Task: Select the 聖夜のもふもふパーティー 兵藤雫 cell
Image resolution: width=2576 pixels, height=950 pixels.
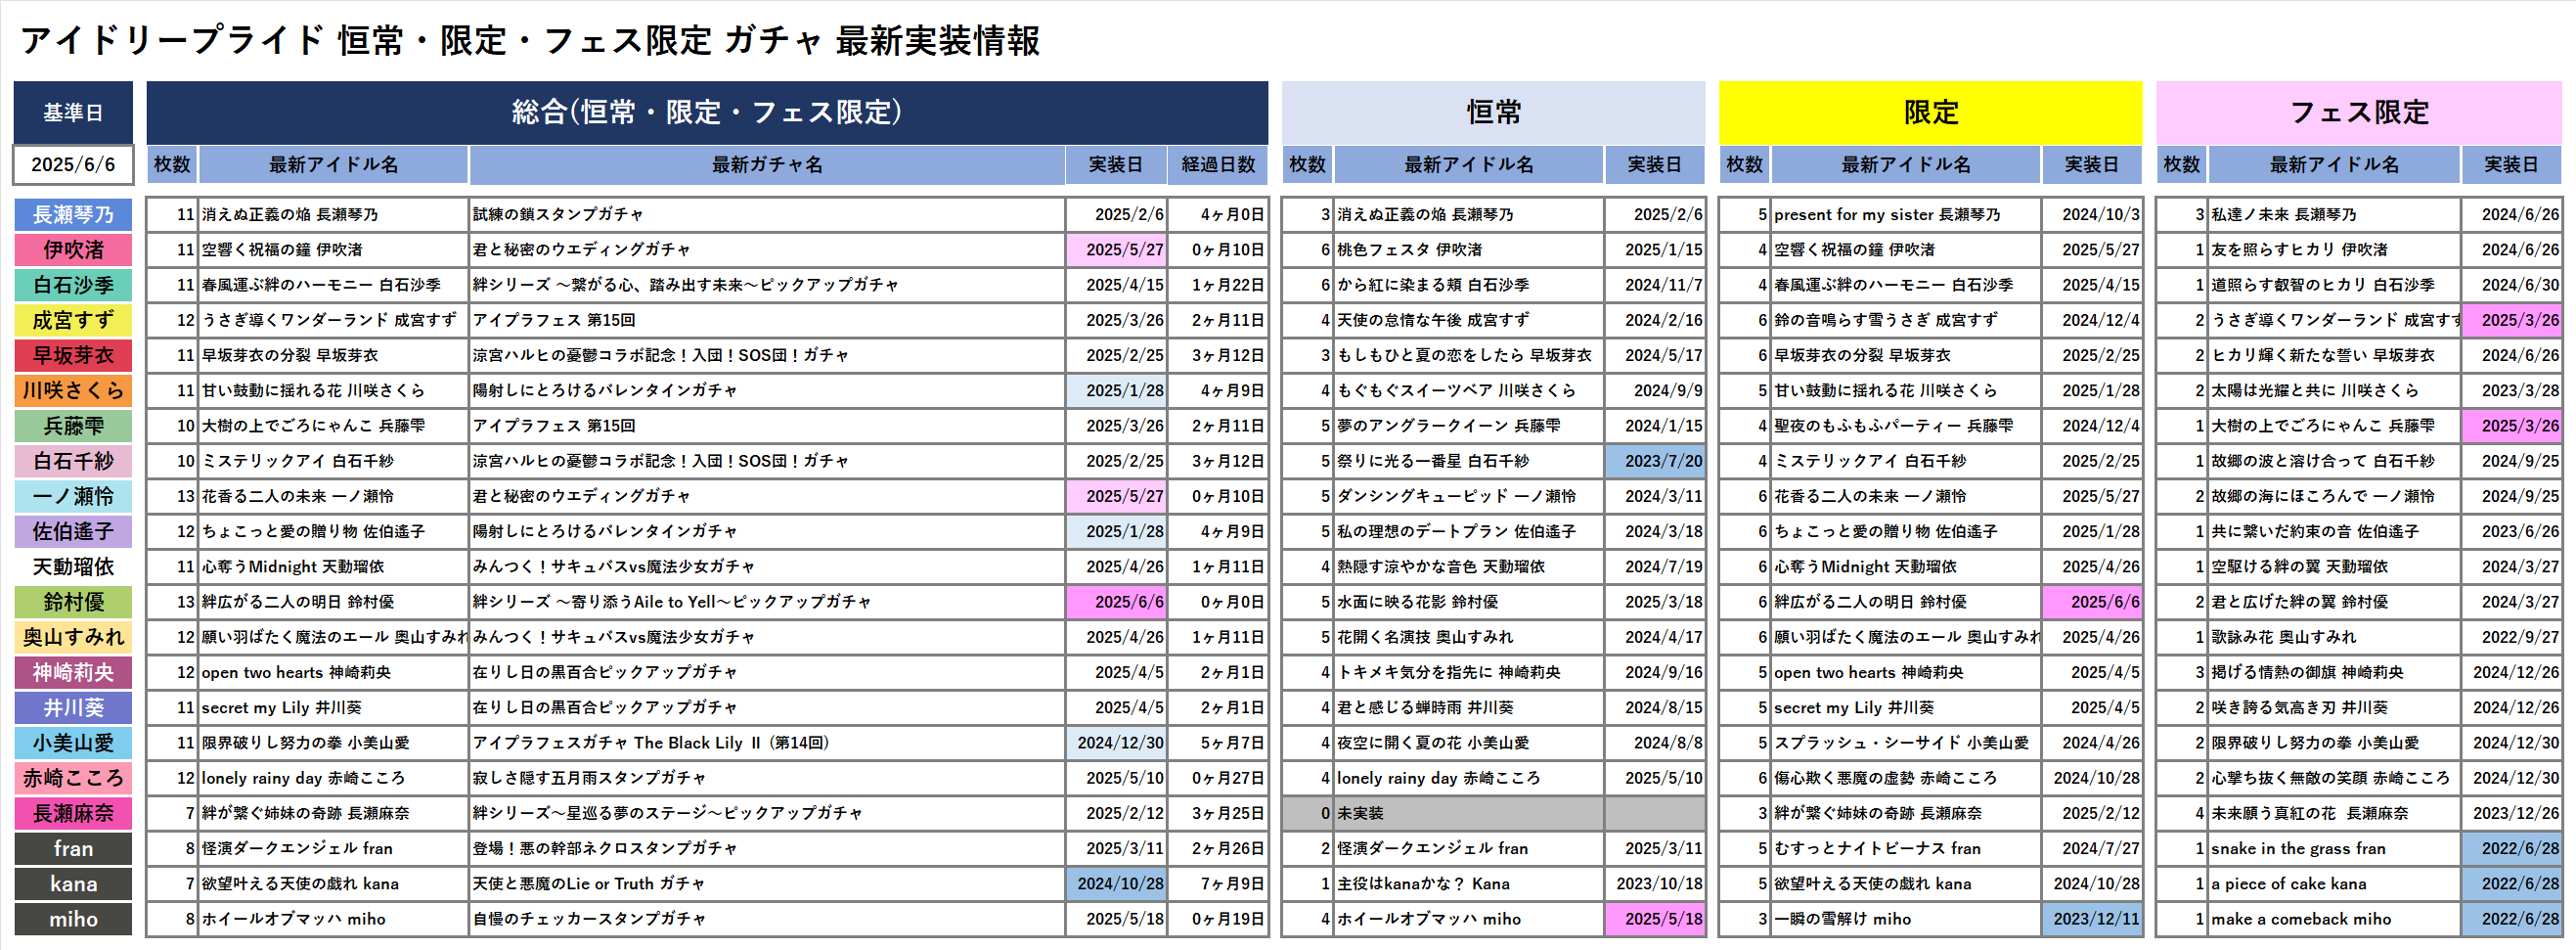Action: click(1905, 426)
